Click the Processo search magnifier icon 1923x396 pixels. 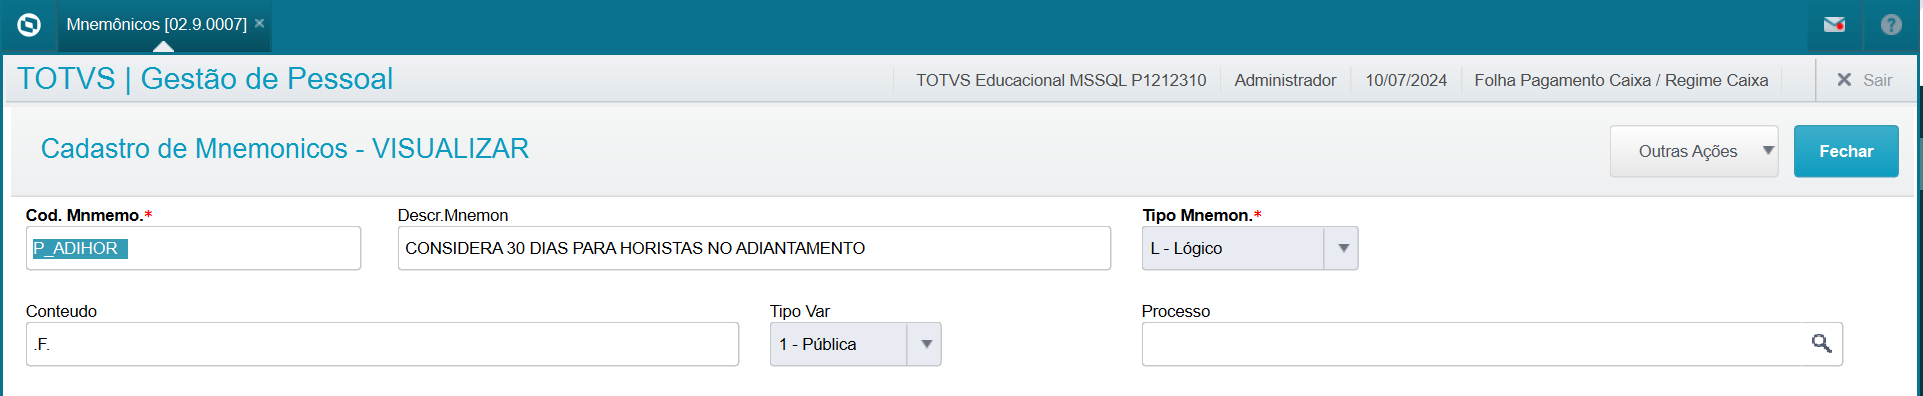pos(1821,344)
